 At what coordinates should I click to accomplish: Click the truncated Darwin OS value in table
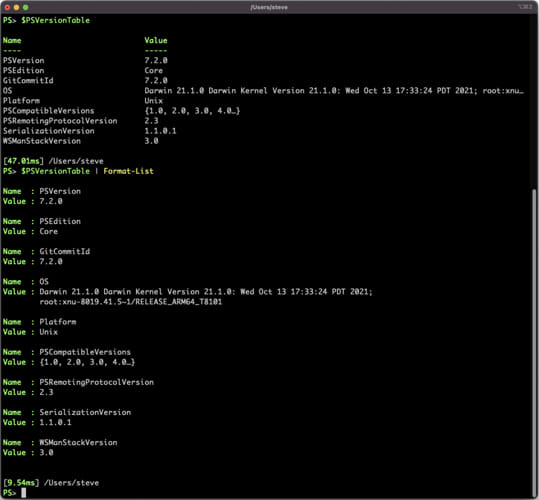[x=334, y=91]
